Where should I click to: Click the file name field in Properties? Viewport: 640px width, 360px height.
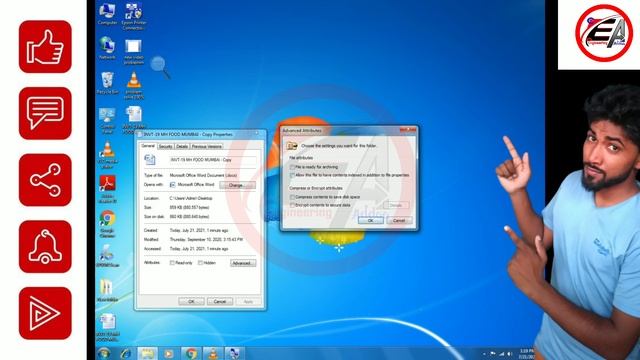pos(213,160)
